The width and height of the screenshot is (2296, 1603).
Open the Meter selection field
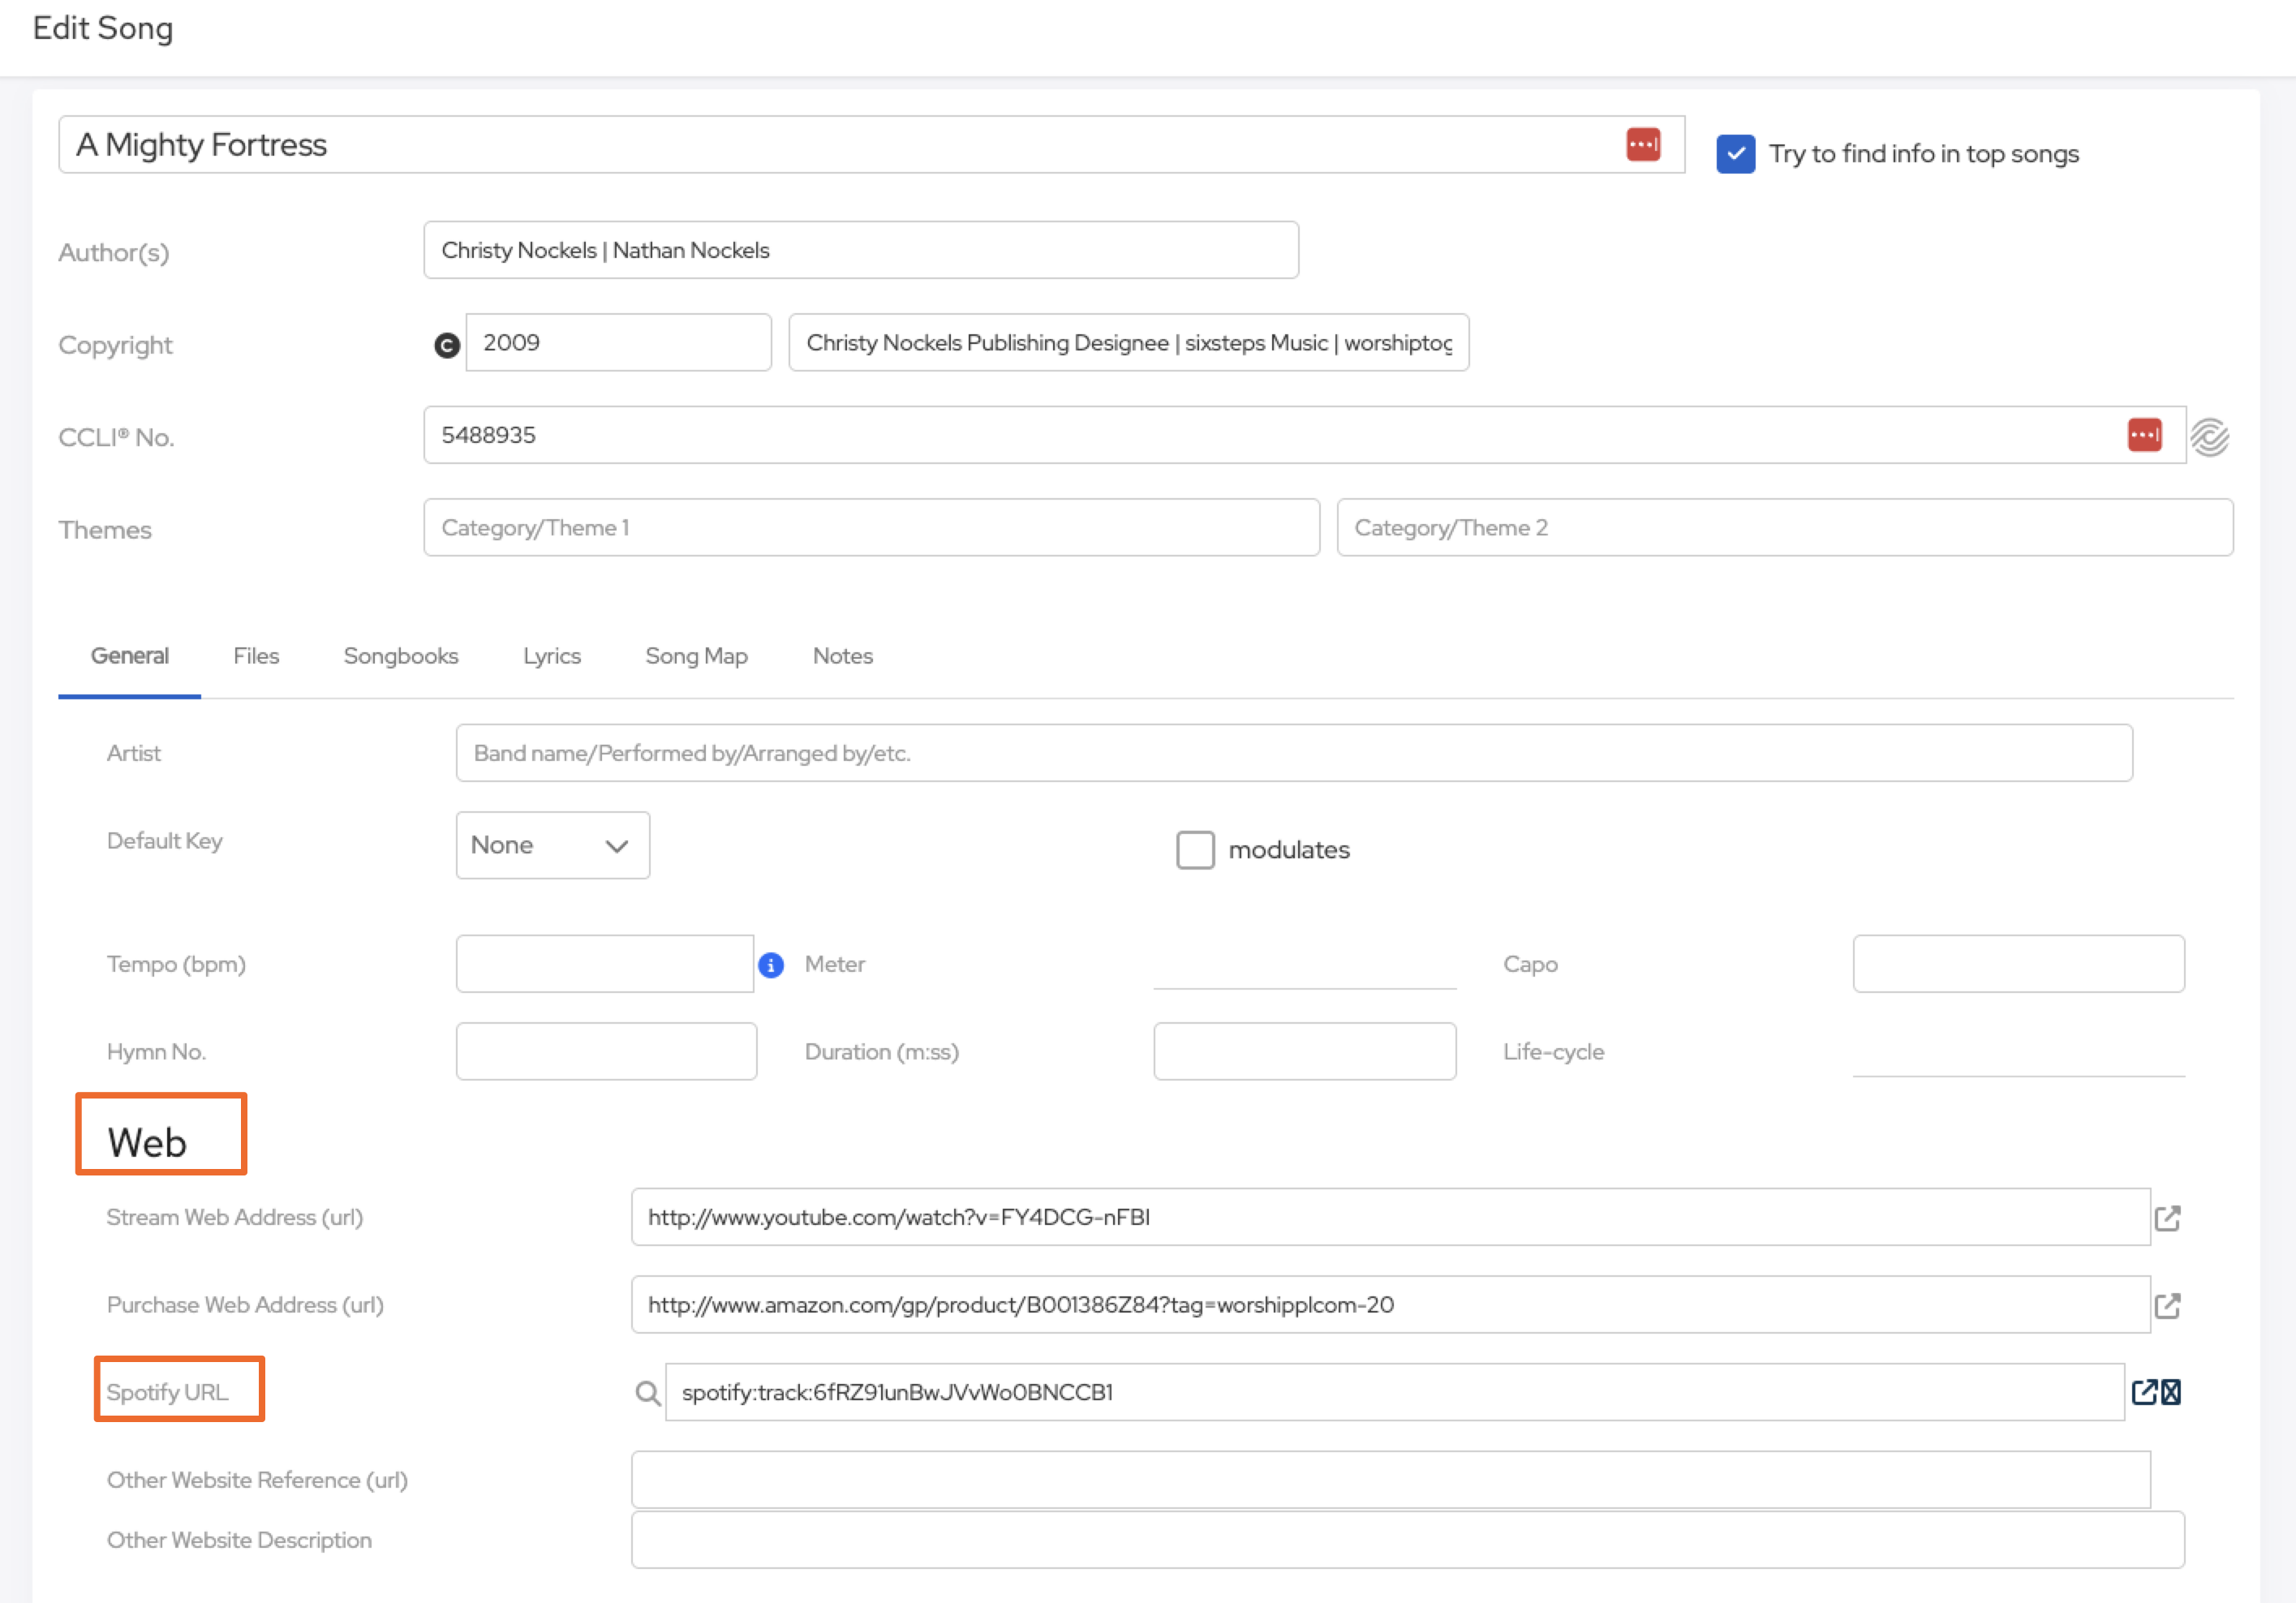tap(1304, 964)
